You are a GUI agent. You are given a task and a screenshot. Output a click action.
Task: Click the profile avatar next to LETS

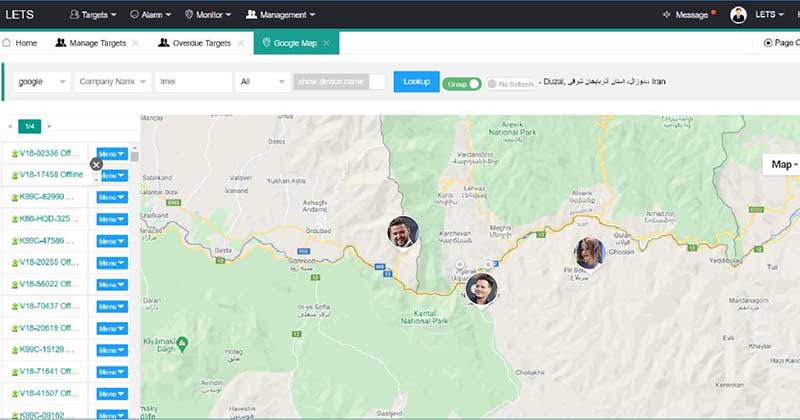tap(738, 14)
